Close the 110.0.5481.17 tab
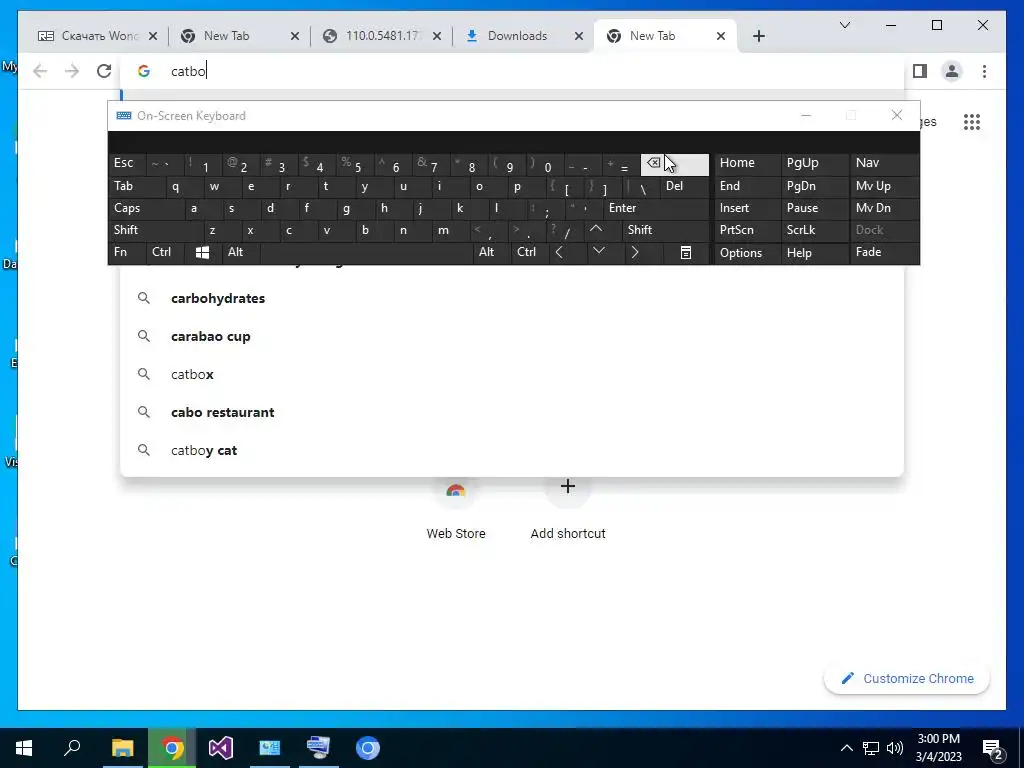 [x=437, y=36]
